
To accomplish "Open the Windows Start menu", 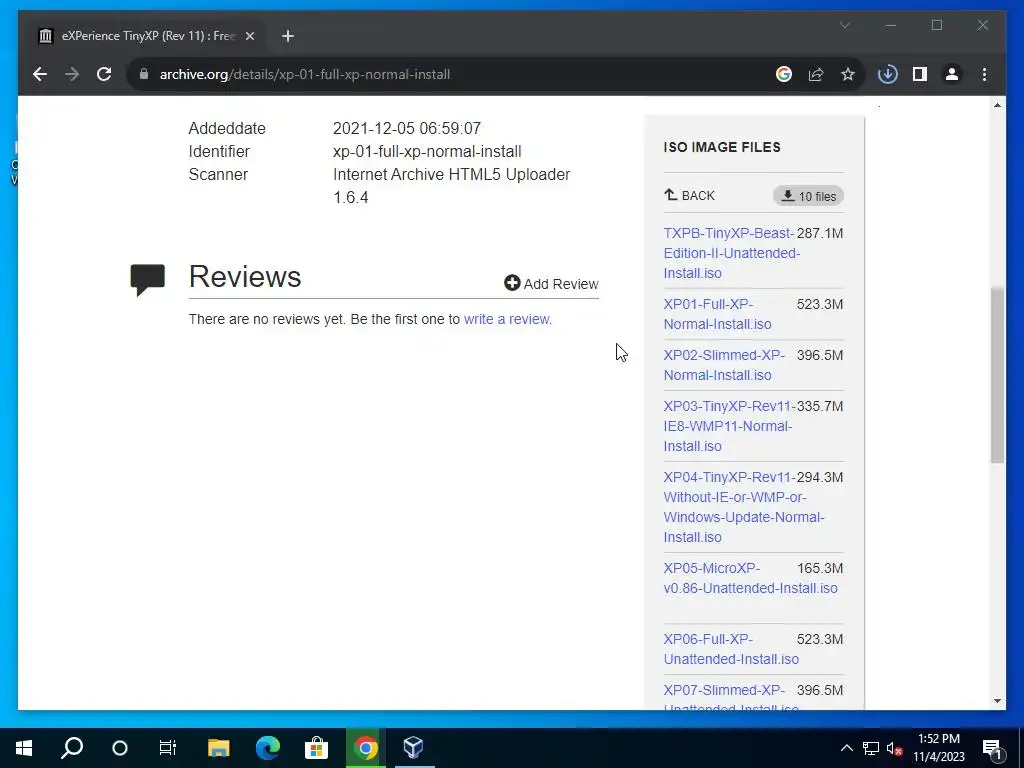I will click(24, 748).
